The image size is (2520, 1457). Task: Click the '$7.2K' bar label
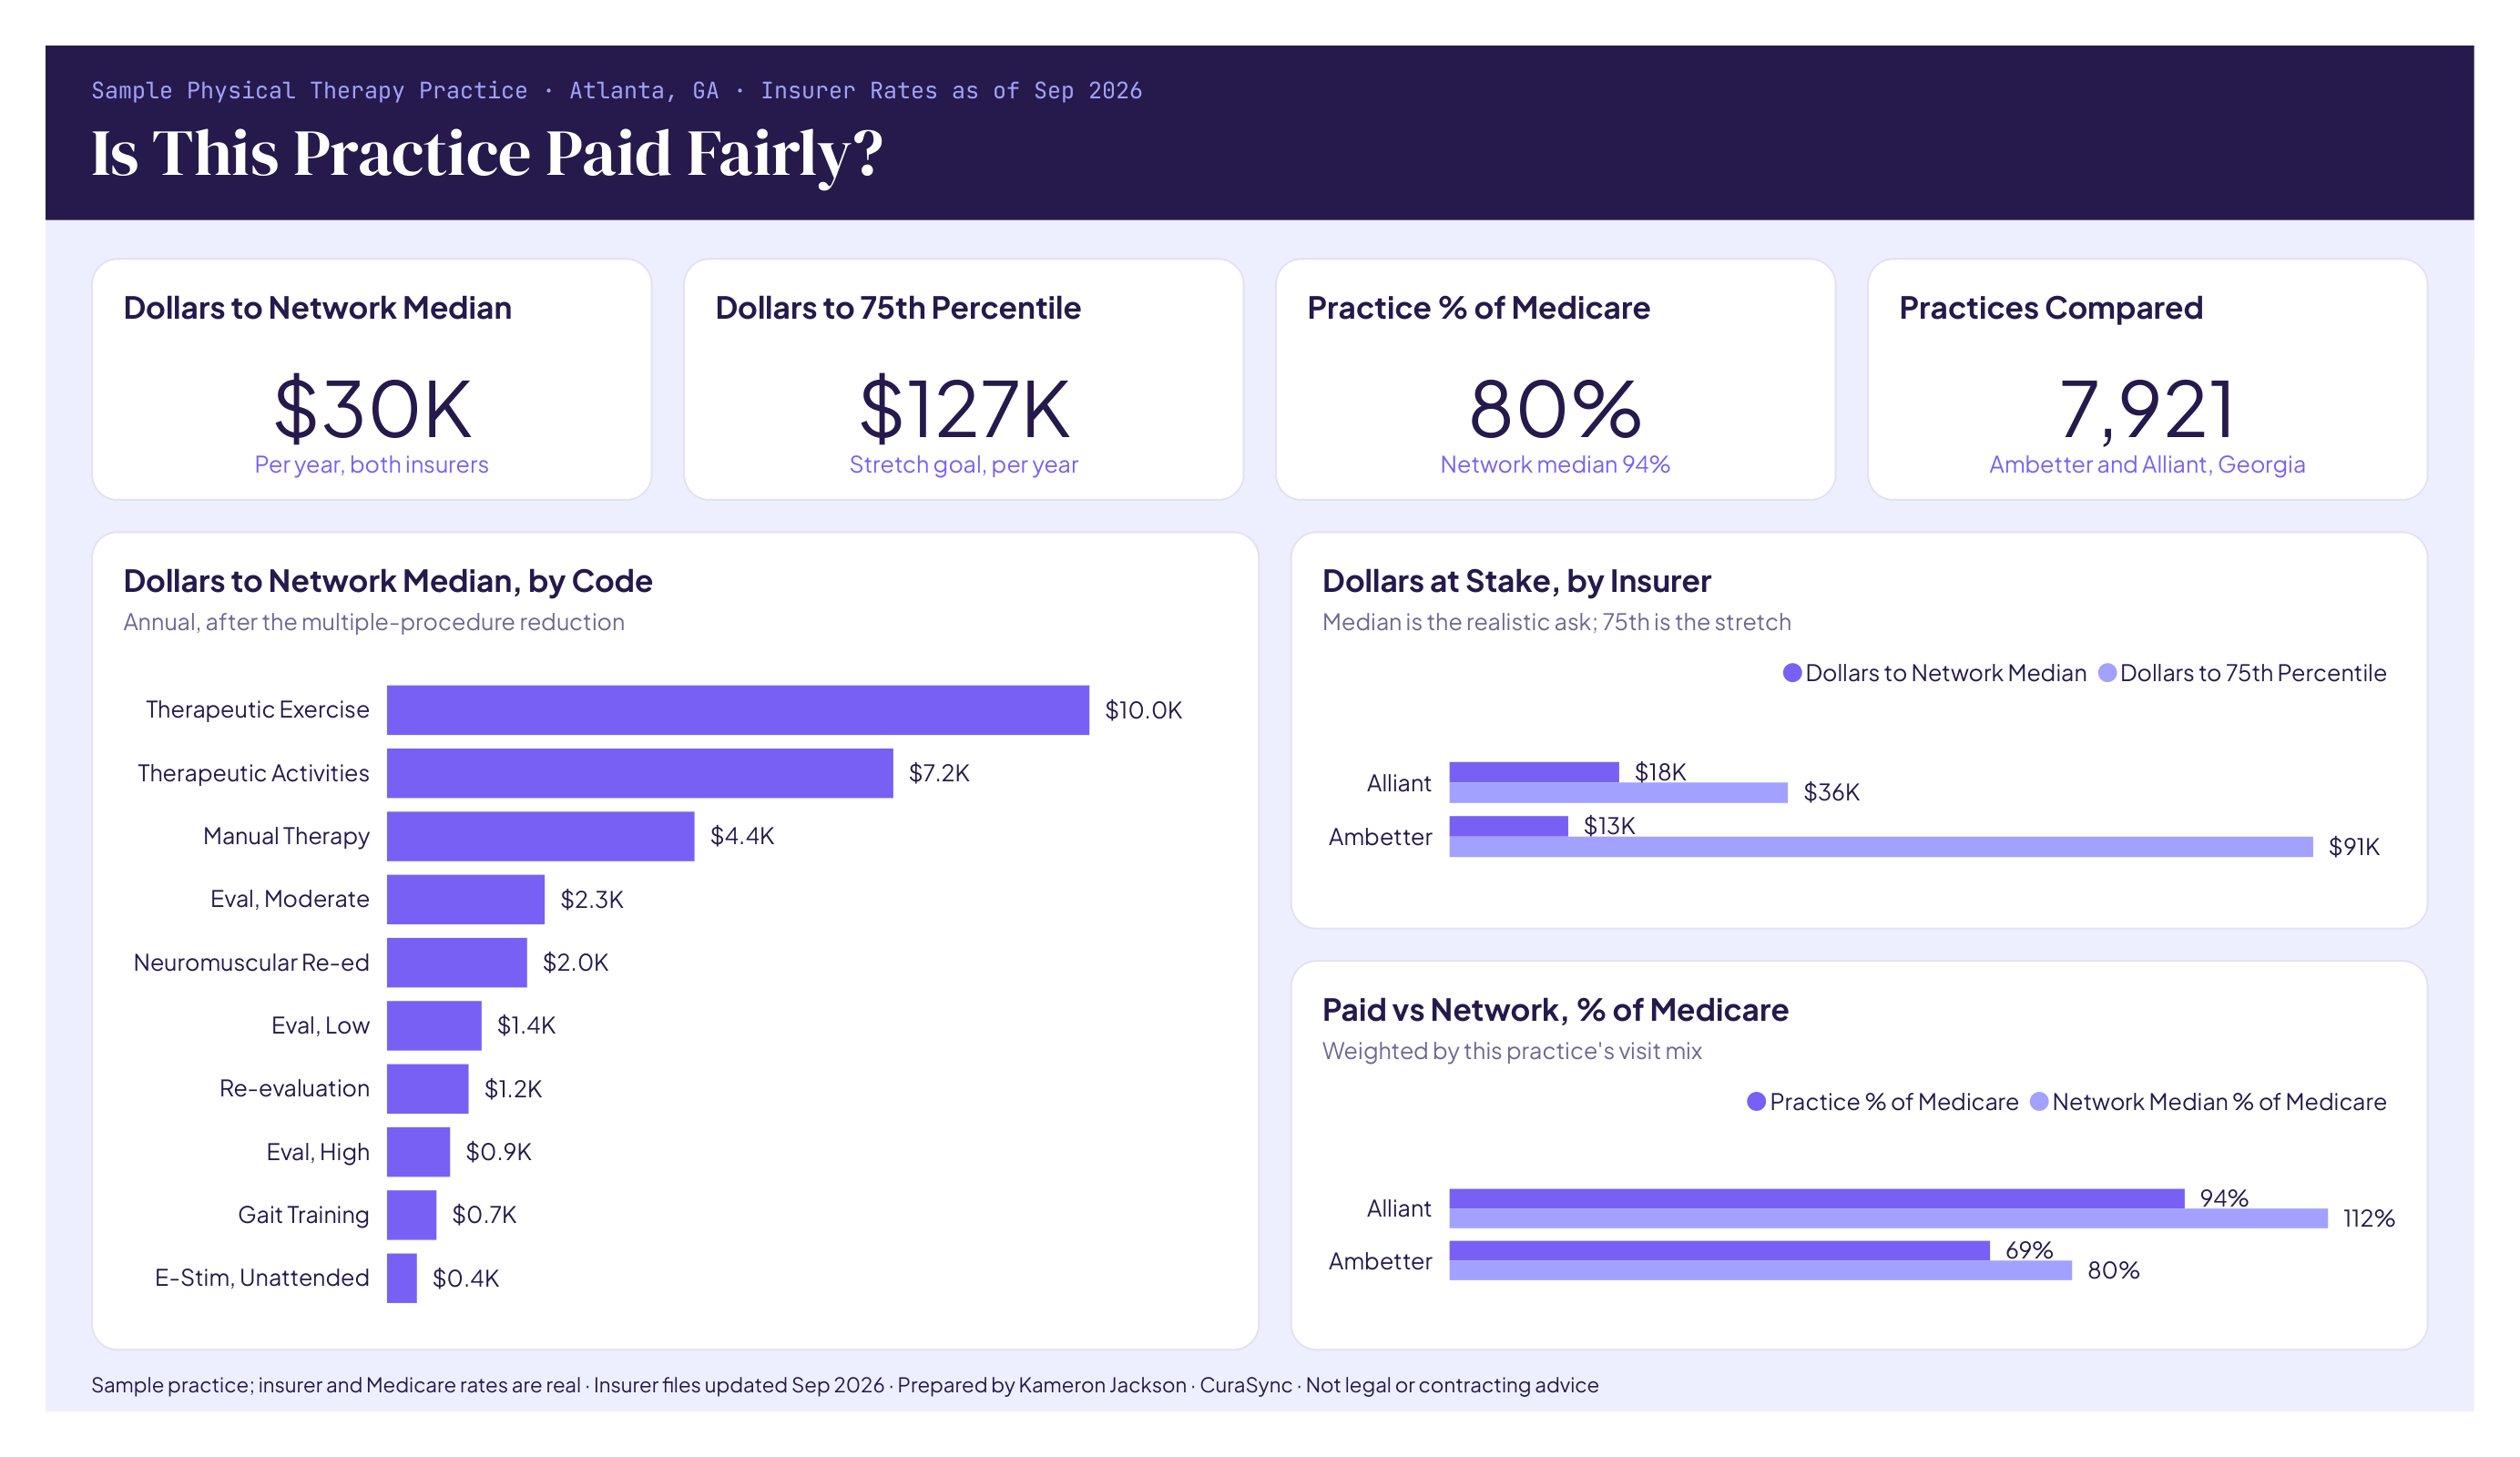click(939, 773)
